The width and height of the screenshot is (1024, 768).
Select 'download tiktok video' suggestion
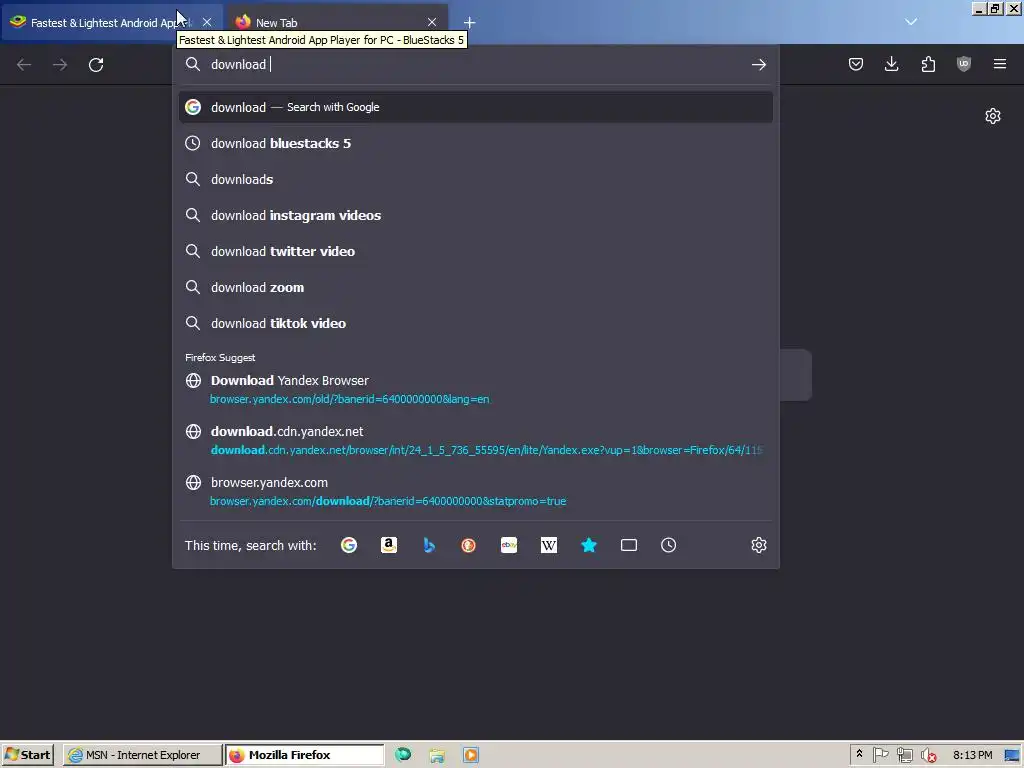click(x=475, y=323)
